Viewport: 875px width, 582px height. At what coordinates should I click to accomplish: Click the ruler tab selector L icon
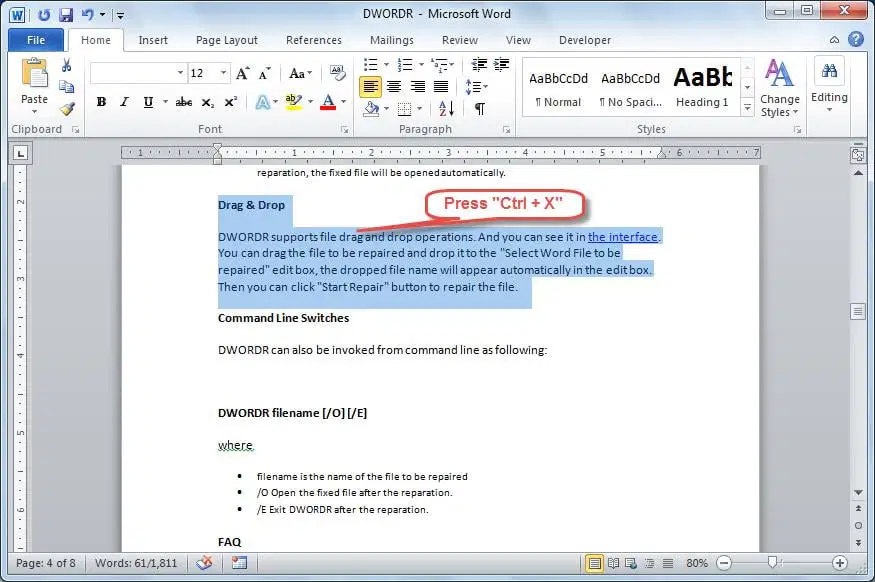coord(21,153)
